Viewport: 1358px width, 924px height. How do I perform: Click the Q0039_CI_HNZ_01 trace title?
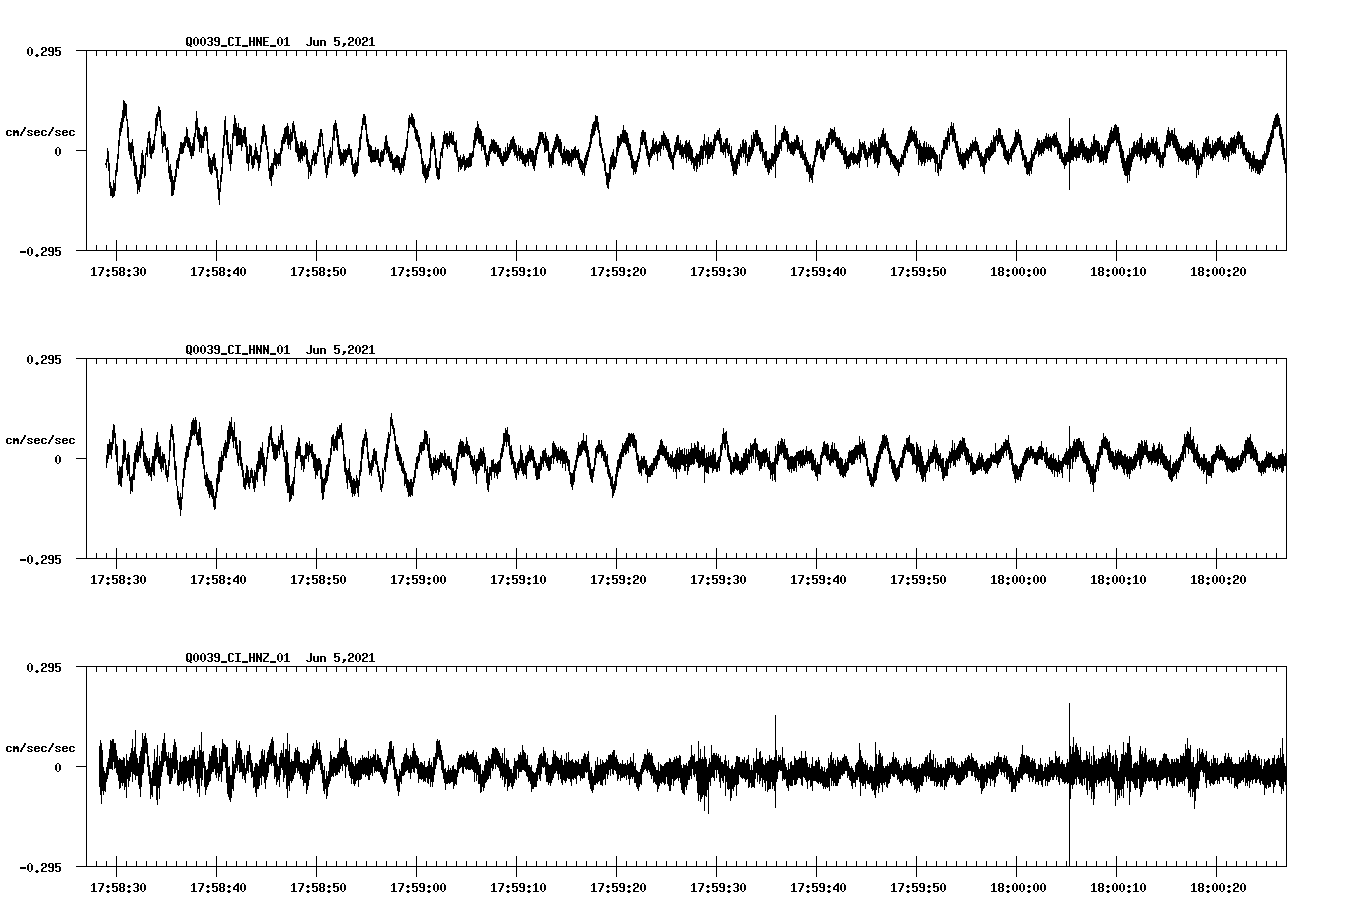(240, 657)
